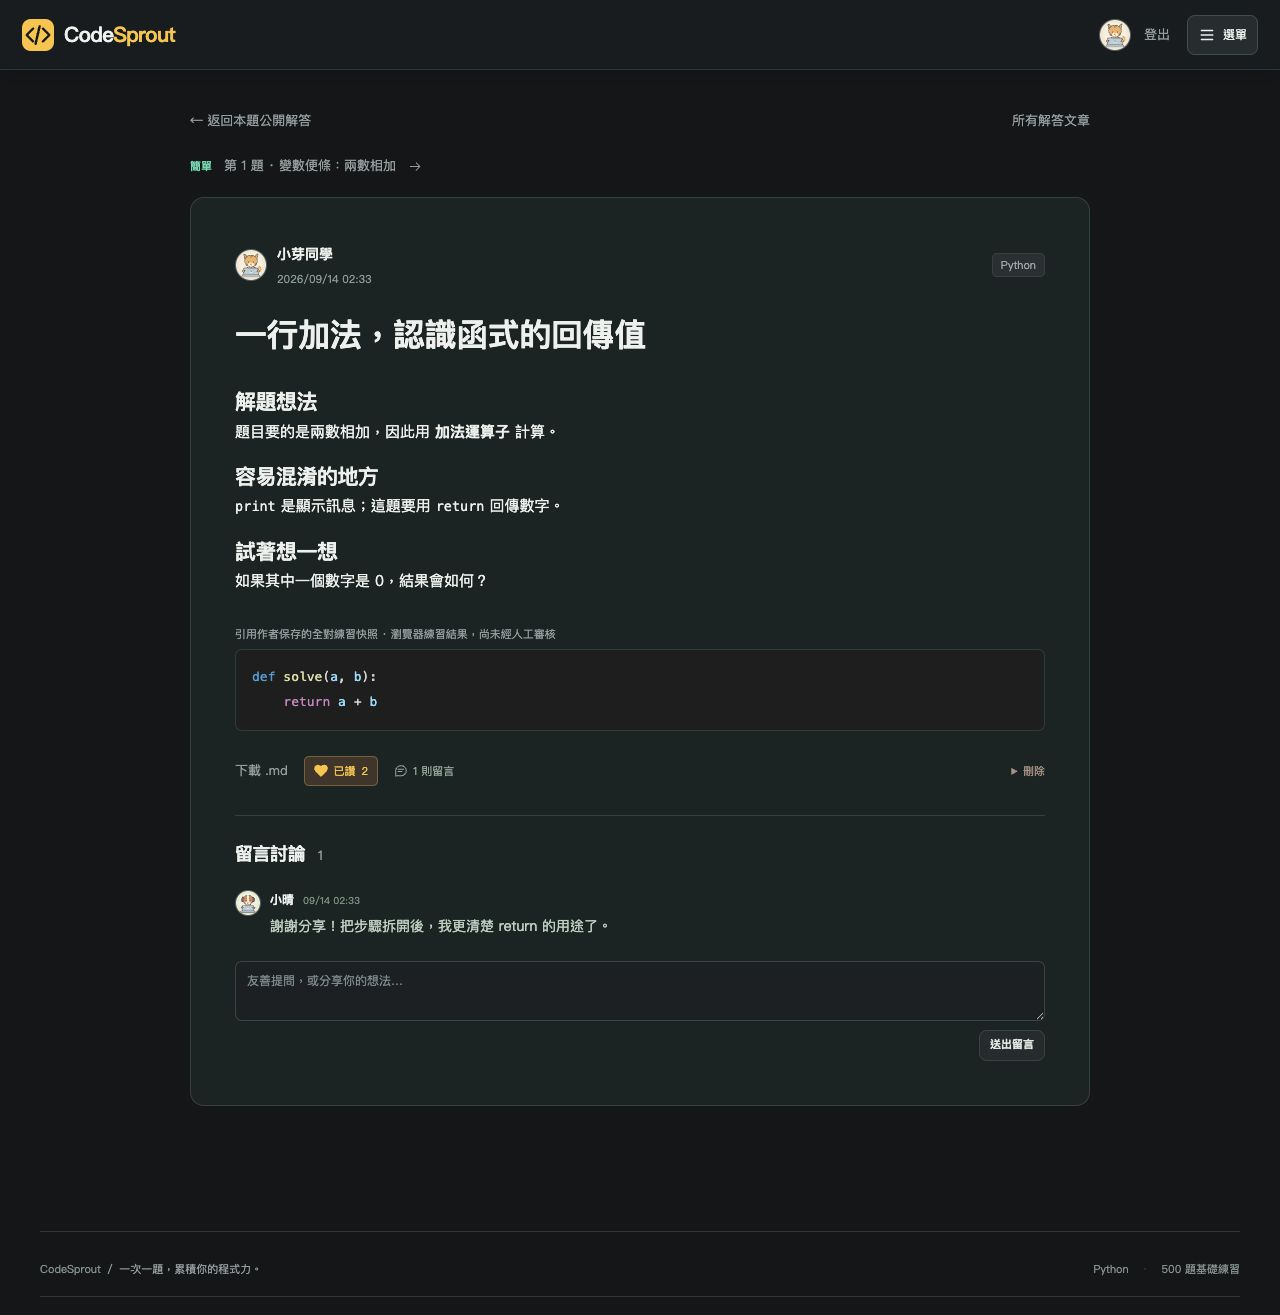
Task: Open the user avatar in the header
Action: 1115,35
